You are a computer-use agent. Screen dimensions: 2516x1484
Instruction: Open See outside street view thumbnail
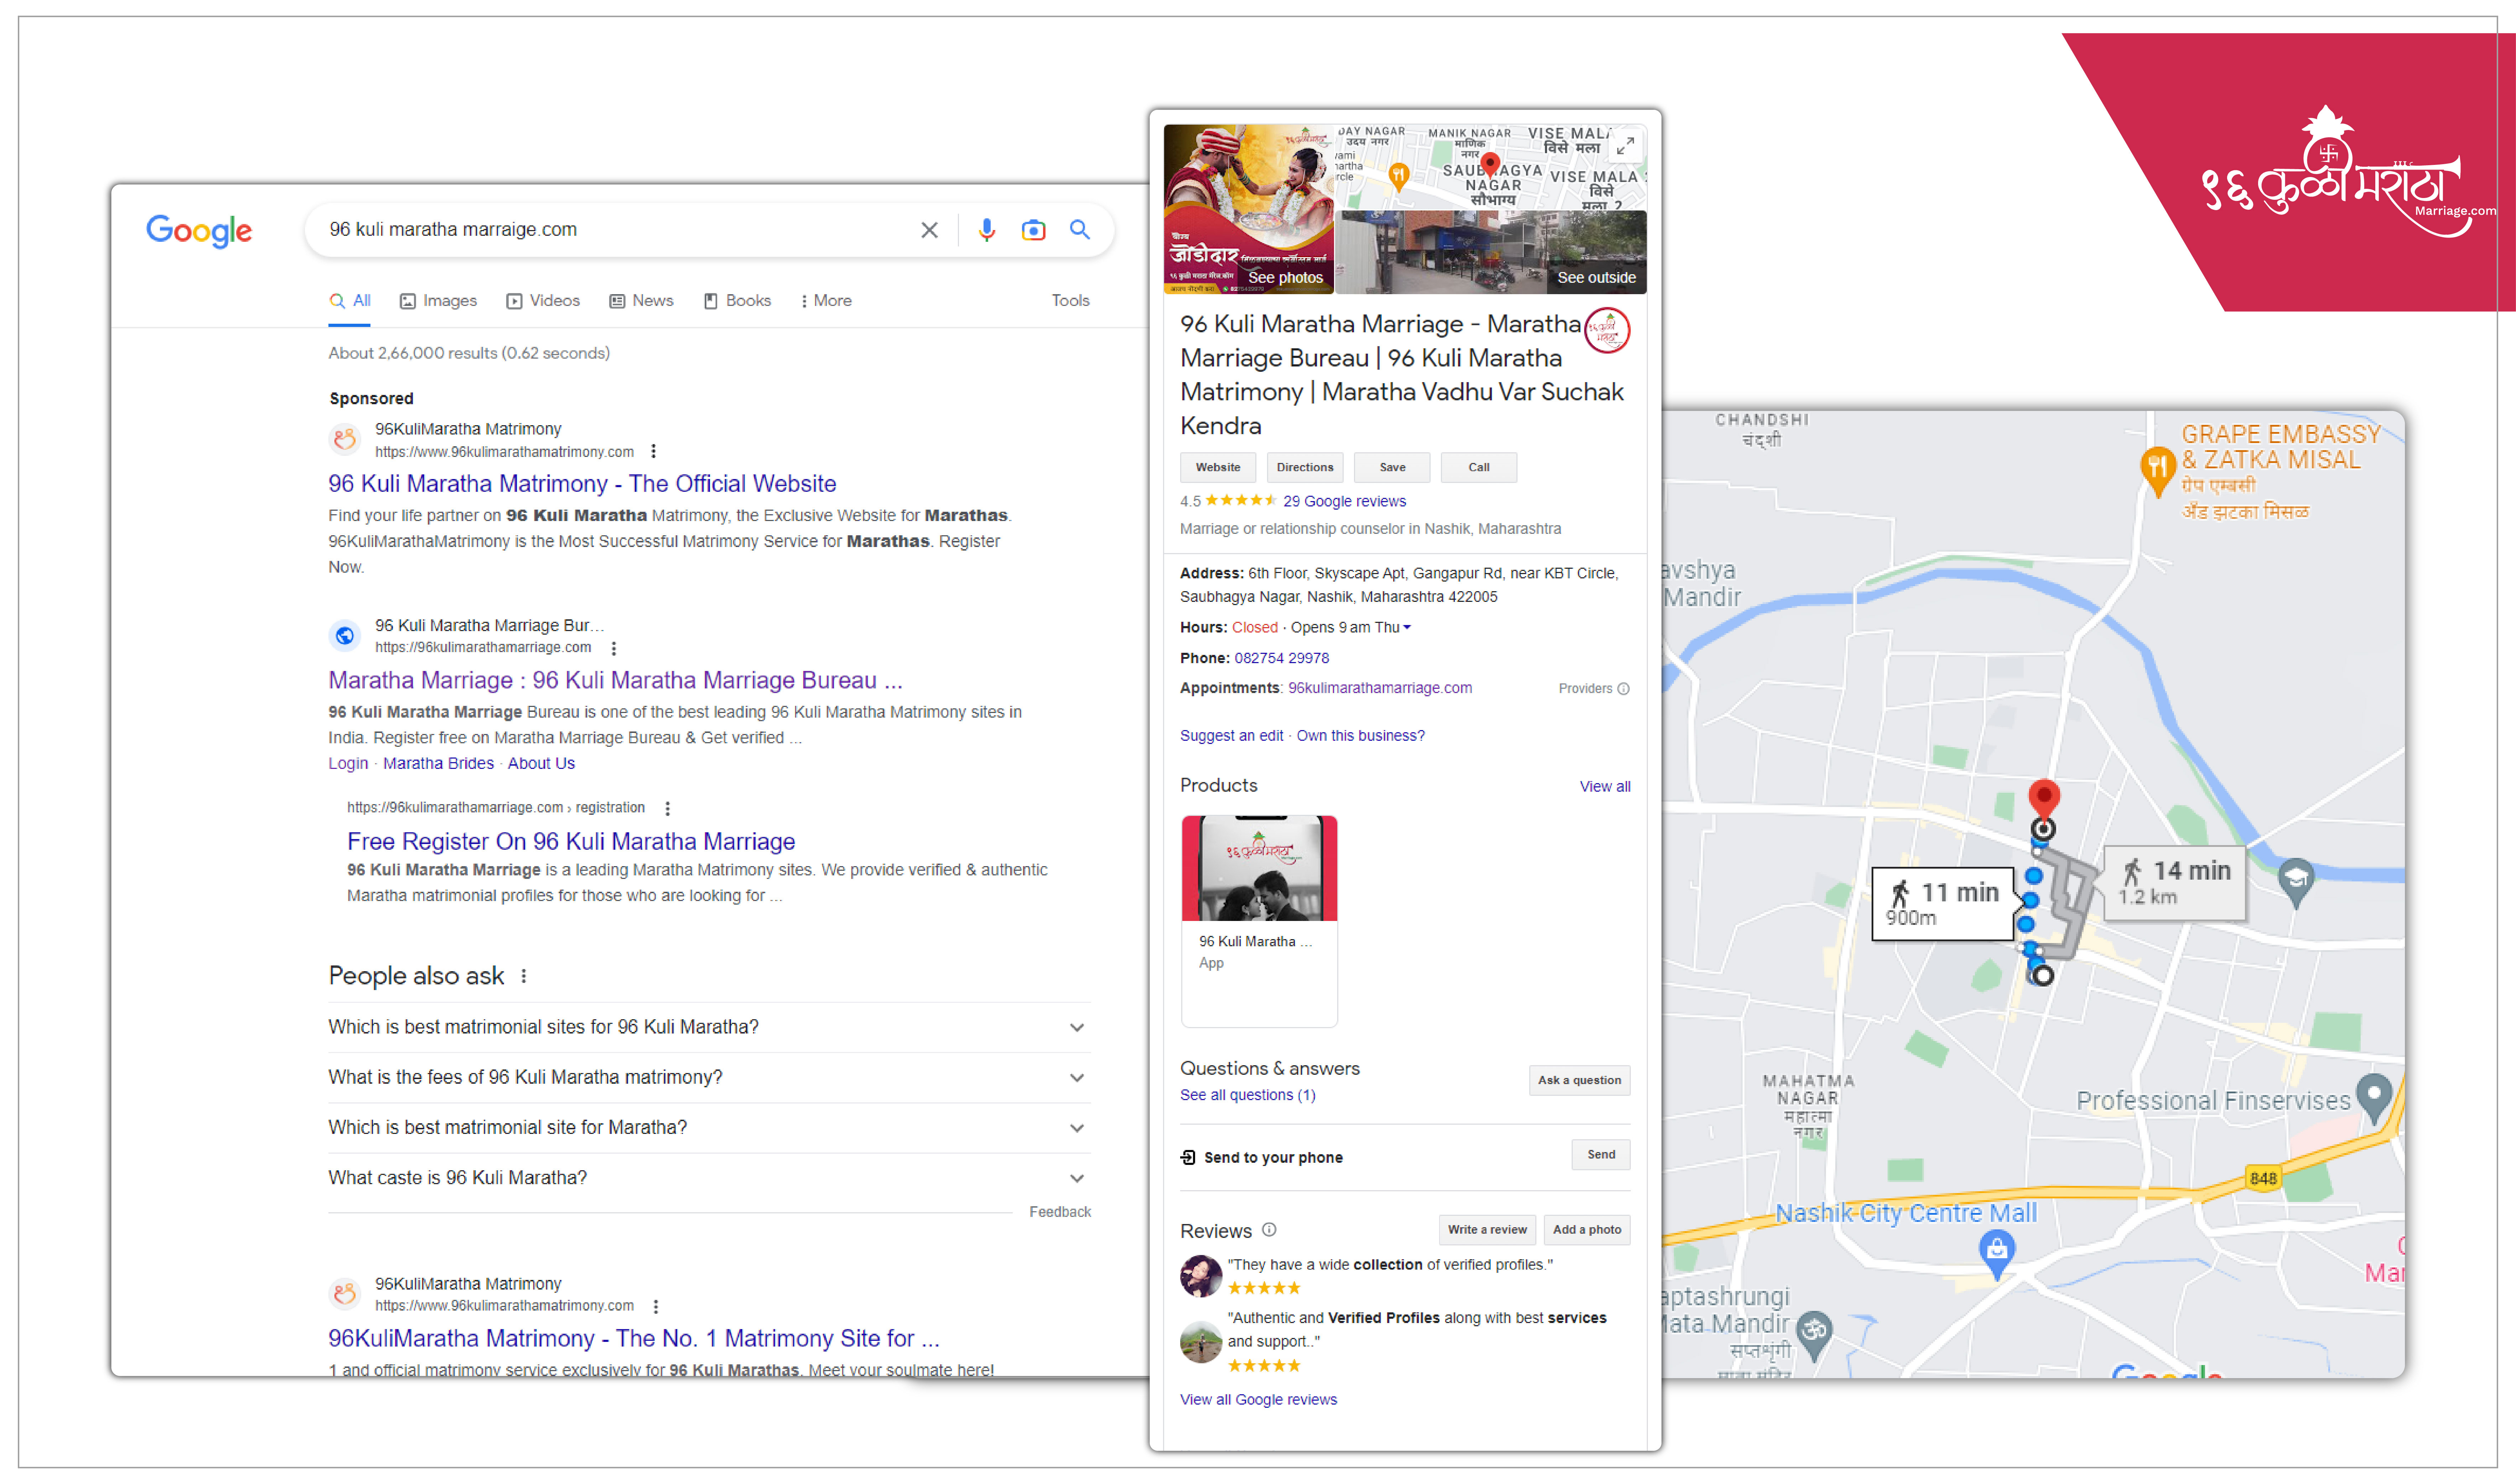tap(1491, 253)
